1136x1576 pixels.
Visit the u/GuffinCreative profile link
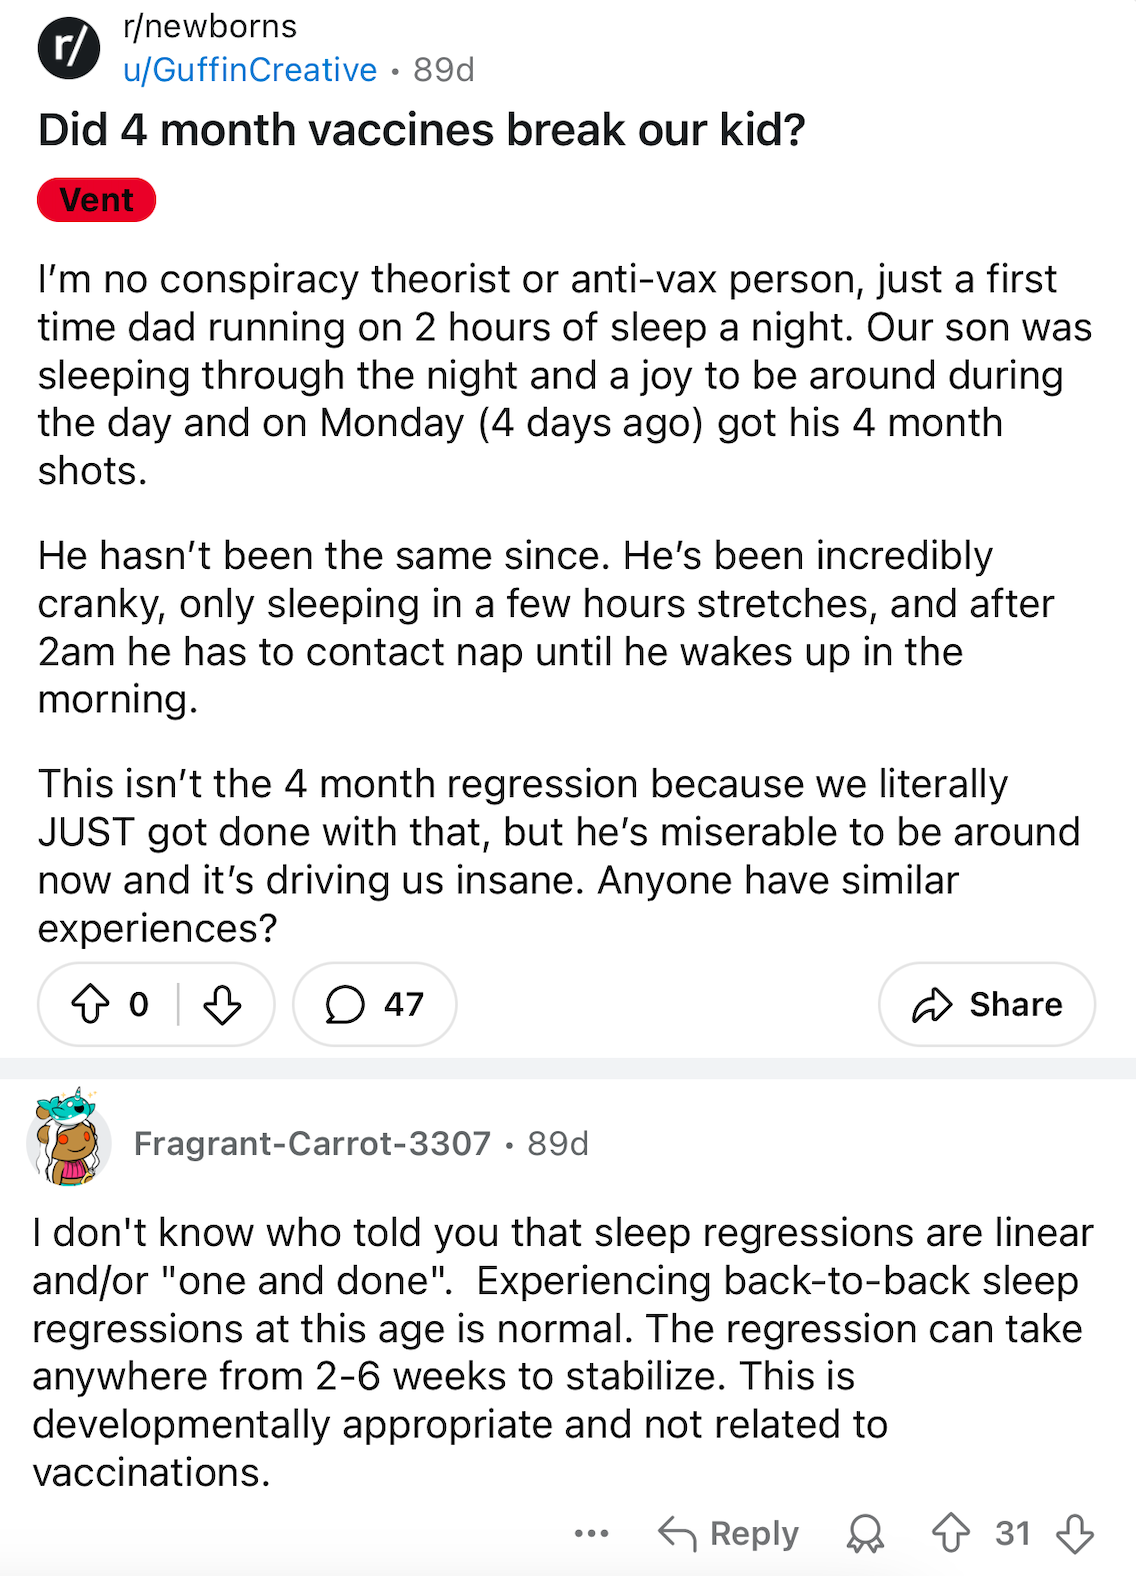250,70
